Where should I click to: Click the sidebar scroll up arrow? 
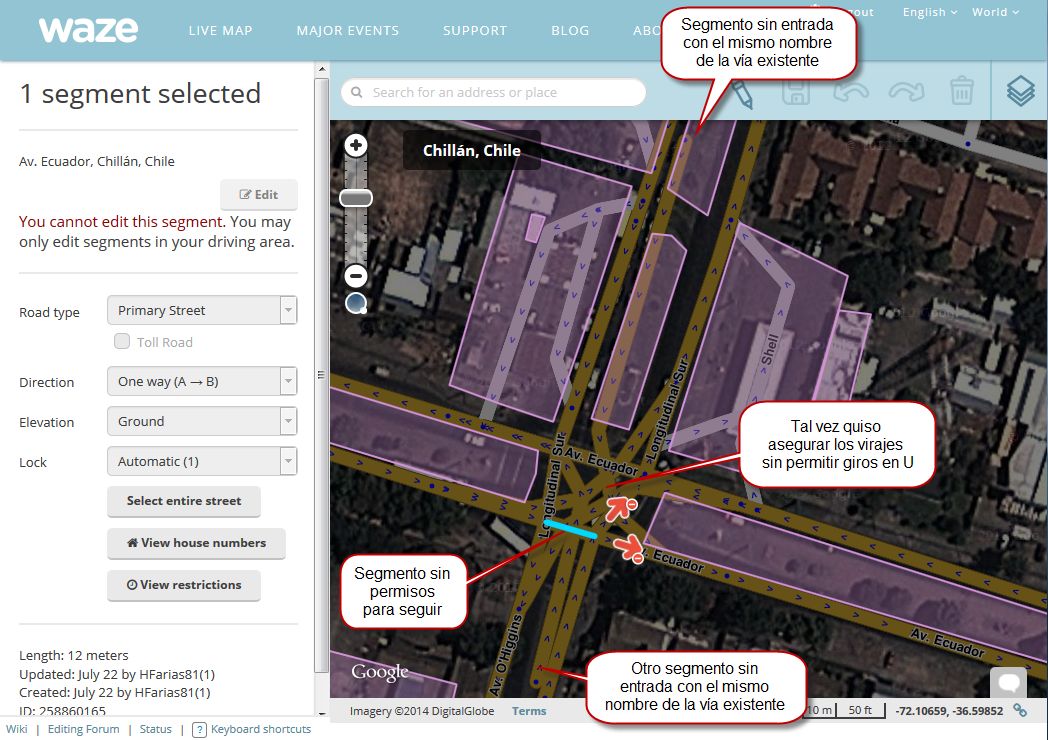(x=321, y=69)
